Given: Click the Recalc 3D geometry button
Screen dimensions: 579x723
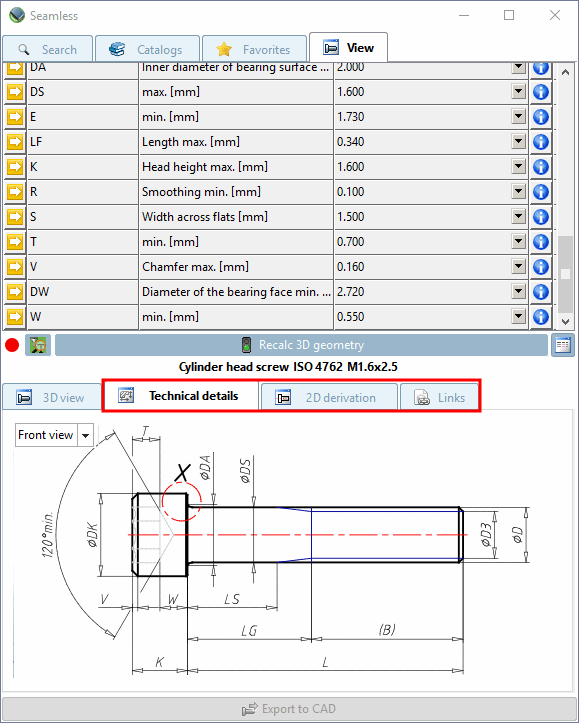Looking at the screenshot, I should click(301, 345).
